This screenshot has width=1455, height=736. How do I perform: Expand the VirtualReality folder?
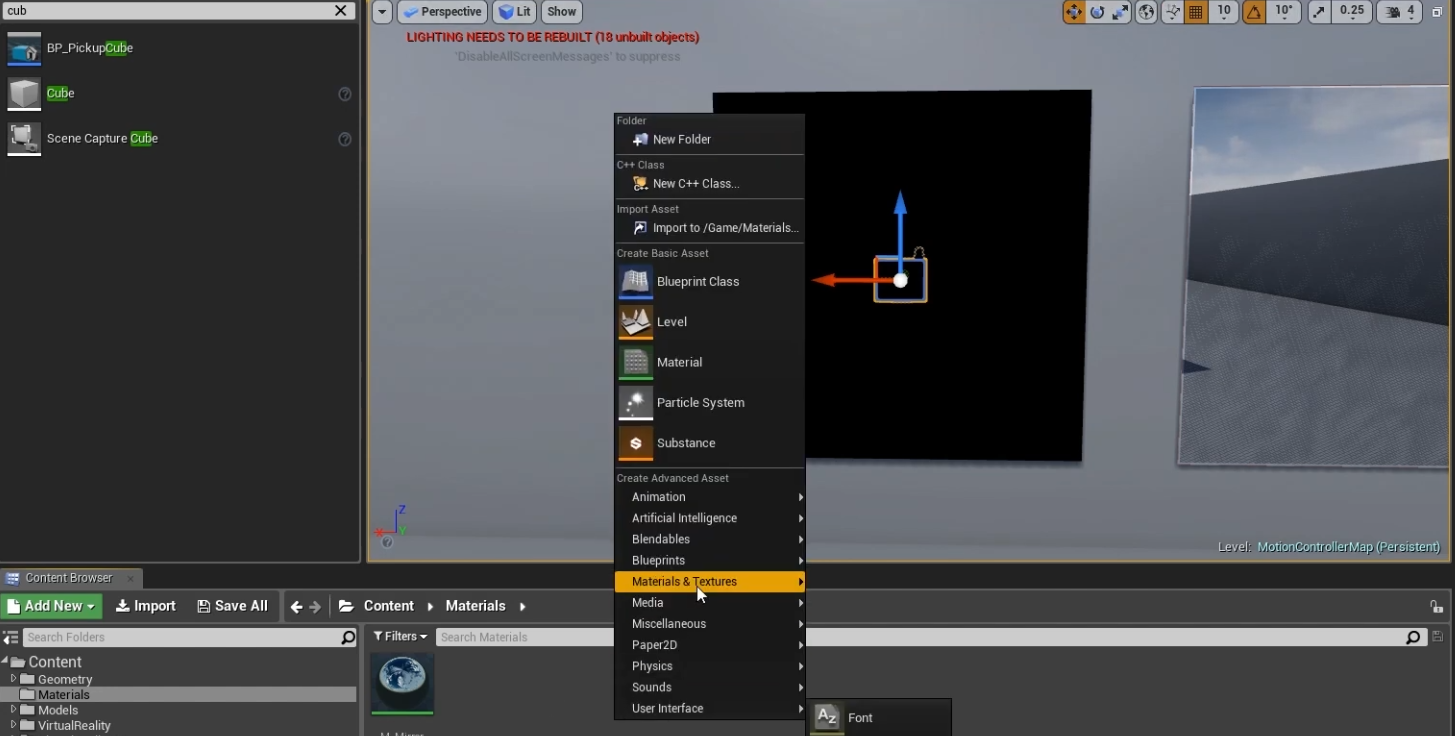(x=13, y=725)
